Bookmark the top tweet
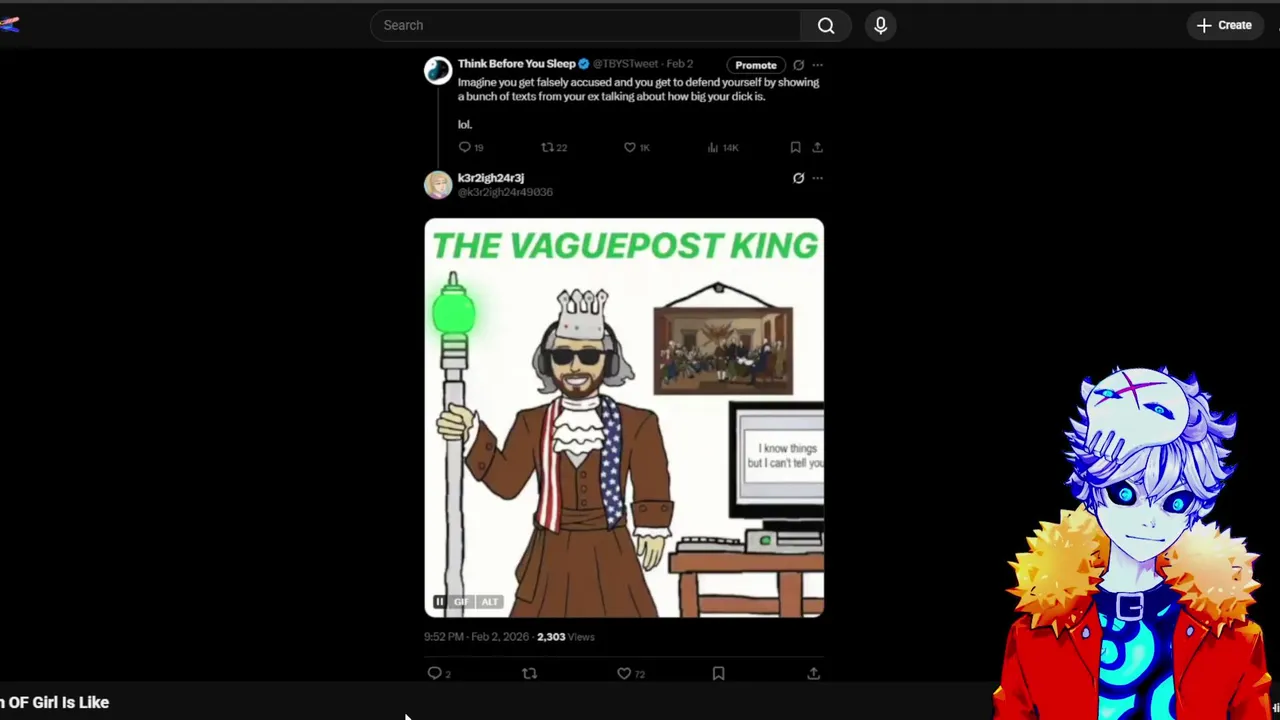 pyautogui.click(x=795, y=147)
